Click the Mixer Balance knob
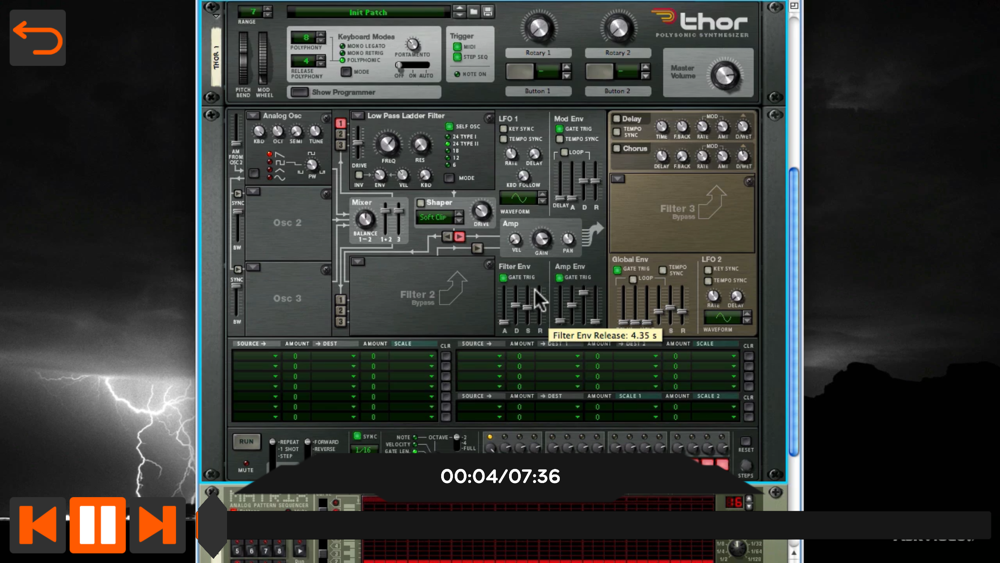1000x563 pixels. click(x=365, y=221)
